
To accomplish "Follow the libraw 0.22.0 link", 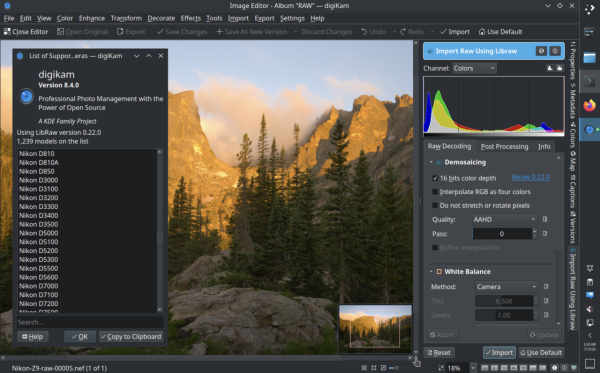I will (531, 177).
